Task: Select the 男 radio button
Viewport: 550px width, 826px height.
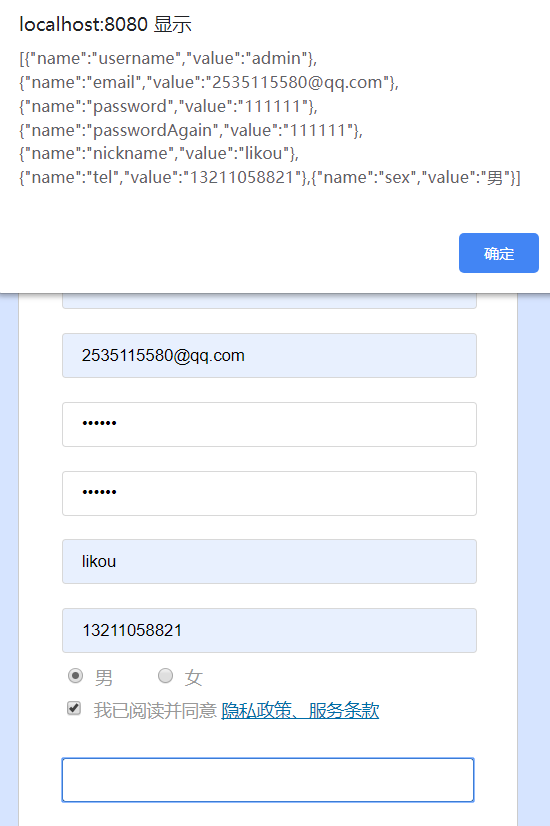Action: 75,675
